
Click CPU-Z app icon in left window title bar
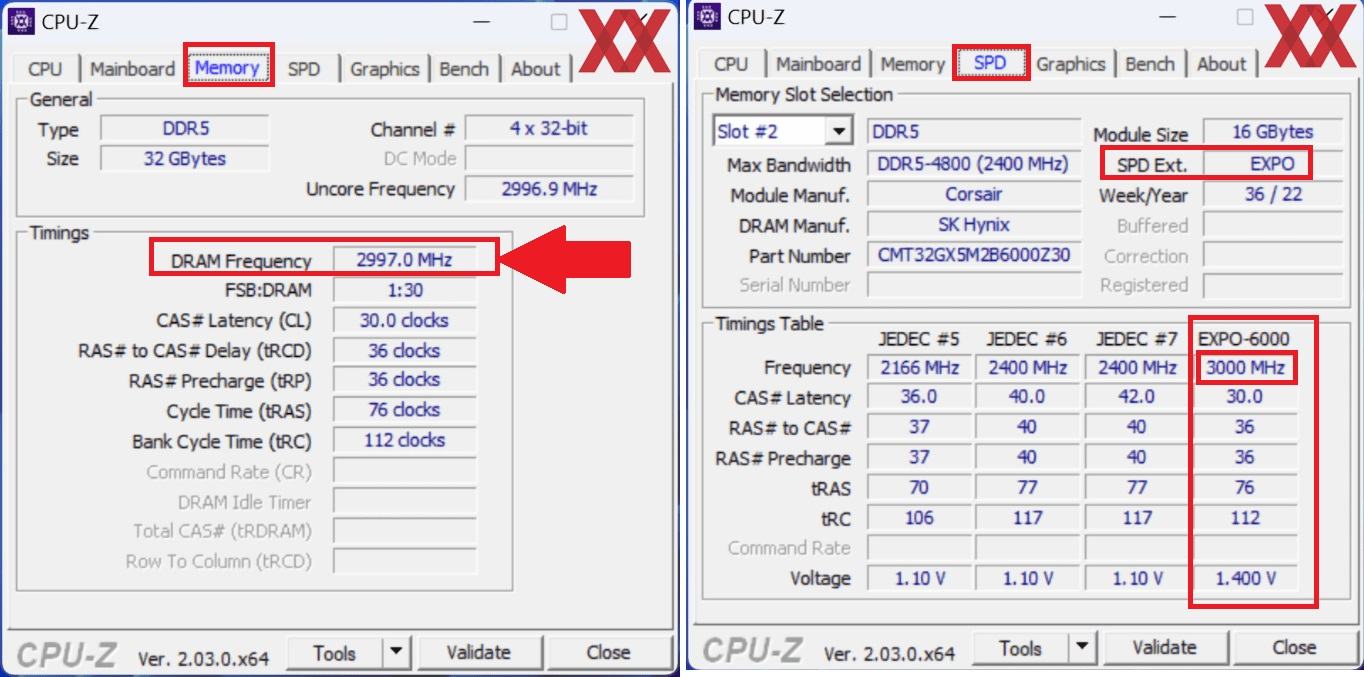click(21, 21)
